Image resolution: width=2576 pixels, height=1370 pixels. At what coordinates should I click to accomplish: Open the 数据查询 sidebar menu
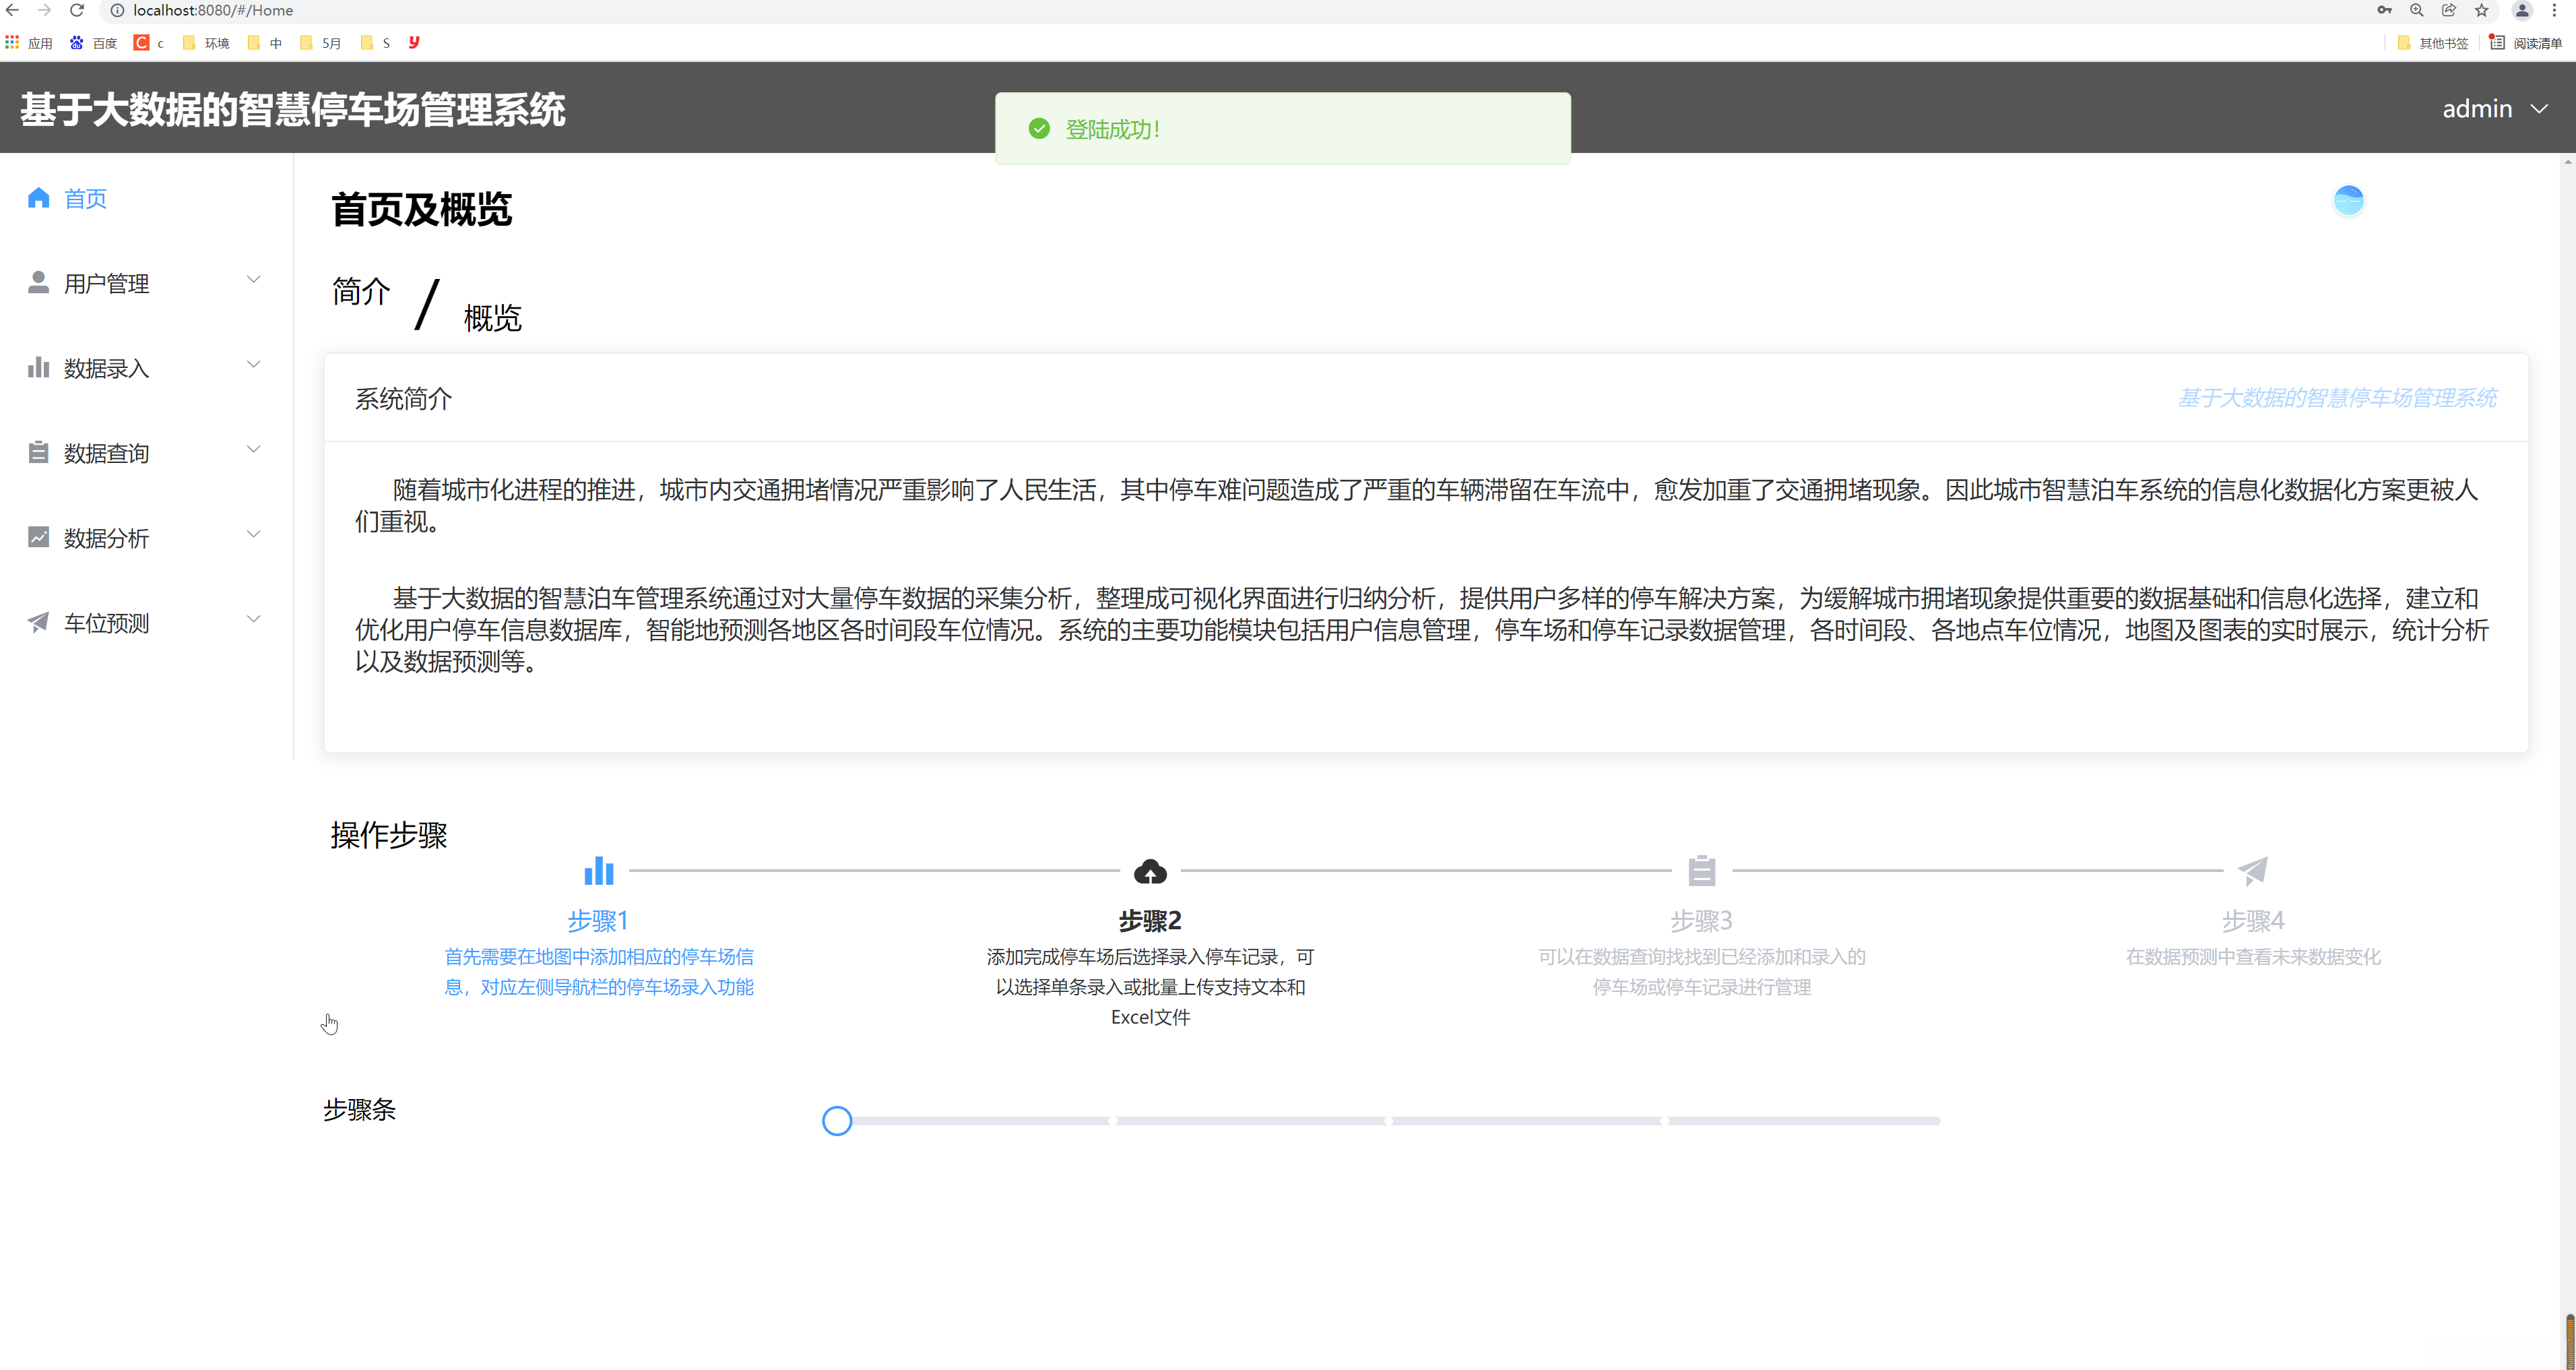tap(107, 454)
